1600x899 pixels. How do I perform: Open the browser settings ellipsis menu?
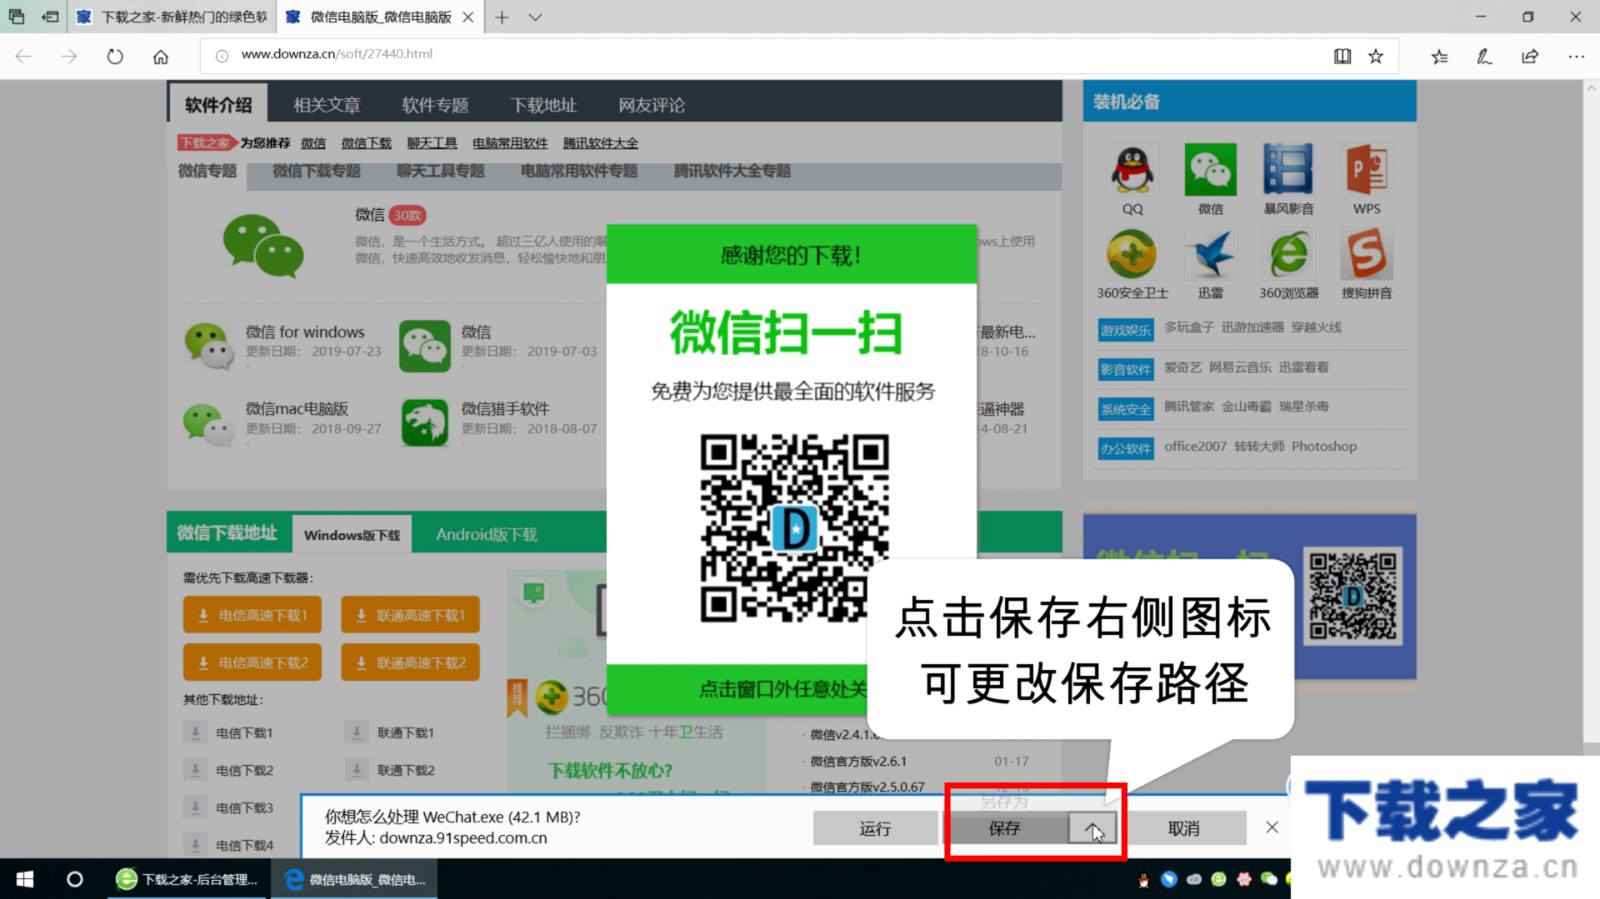[x=1576, y=56]
